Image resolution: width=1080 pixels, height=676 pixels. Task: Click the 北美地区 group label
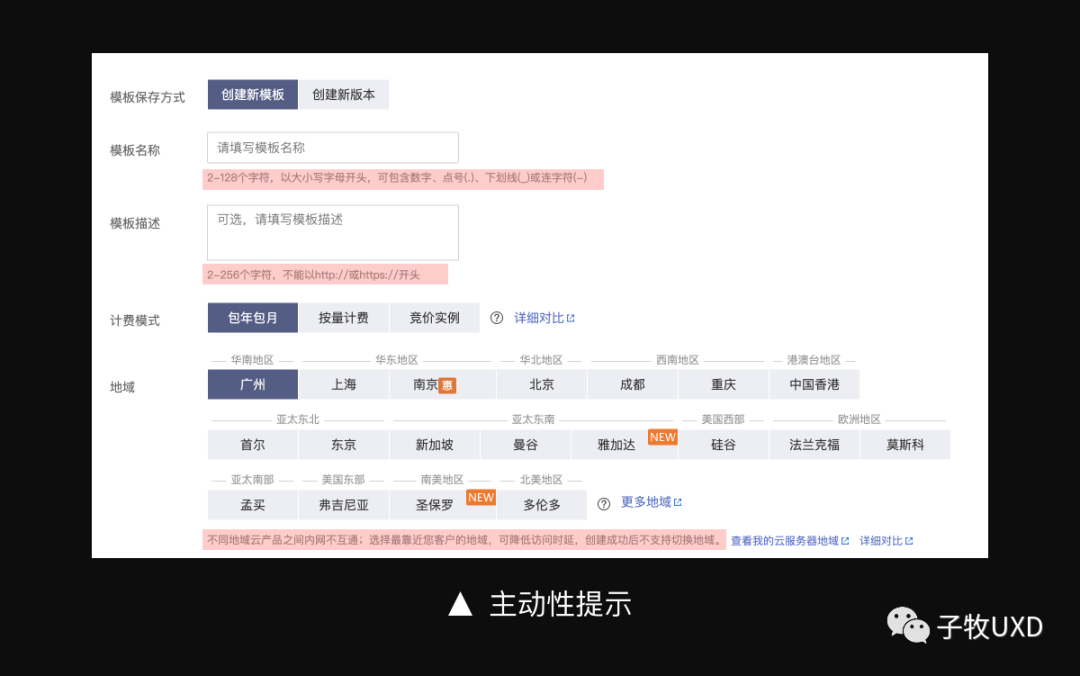pos(541,479)
